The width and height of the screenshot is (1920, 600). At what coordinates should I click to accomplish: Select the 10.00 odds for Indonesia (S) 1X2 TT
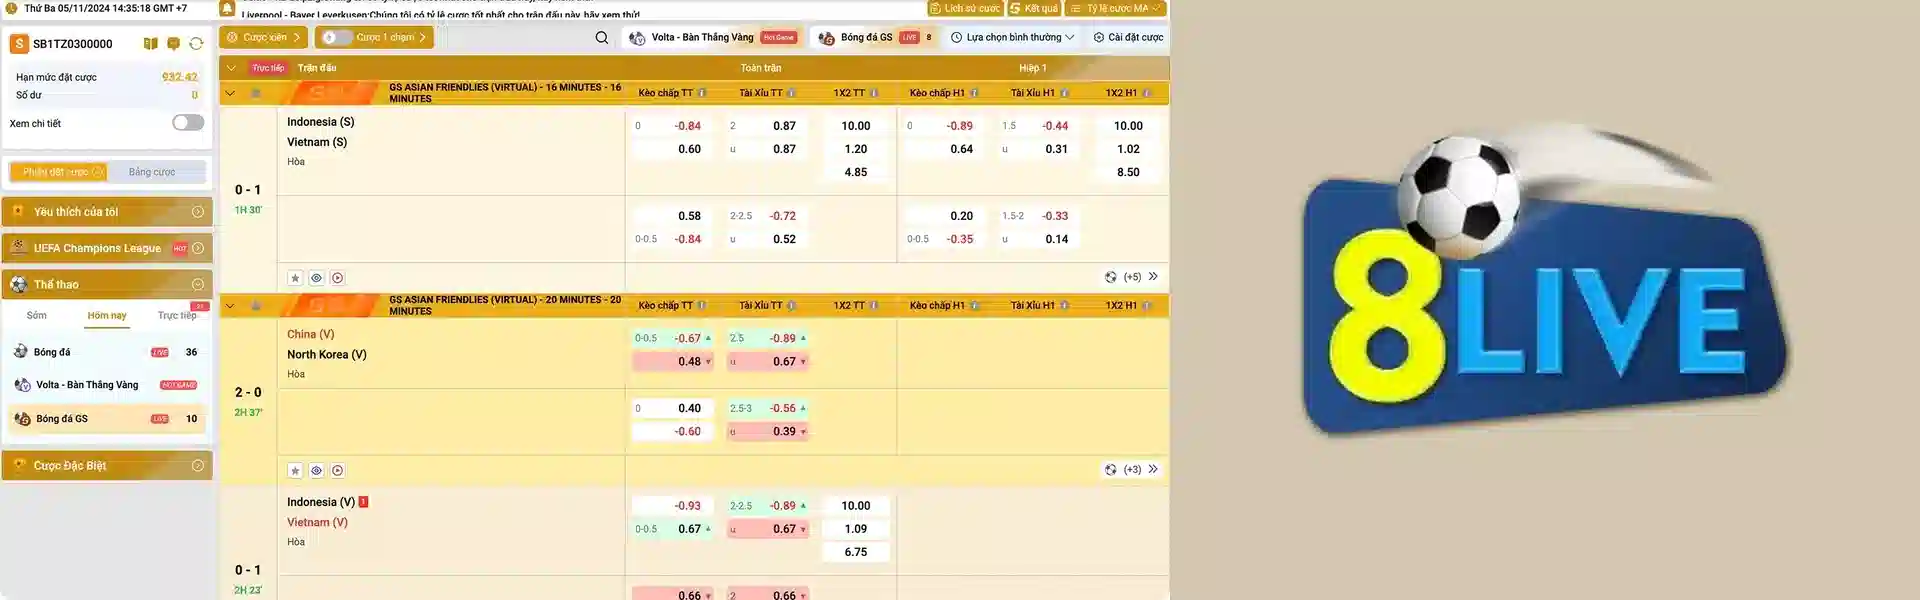coord(855,126)
